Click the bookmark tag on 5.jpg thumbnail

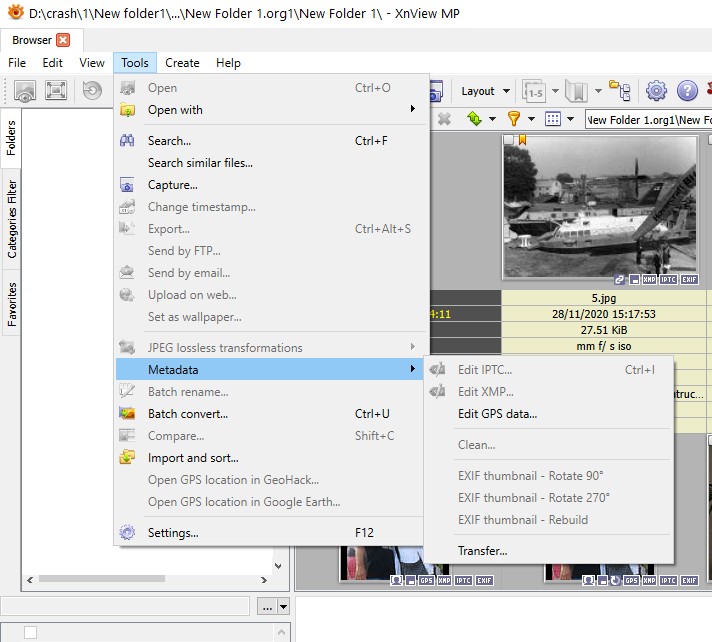[522, 141]
